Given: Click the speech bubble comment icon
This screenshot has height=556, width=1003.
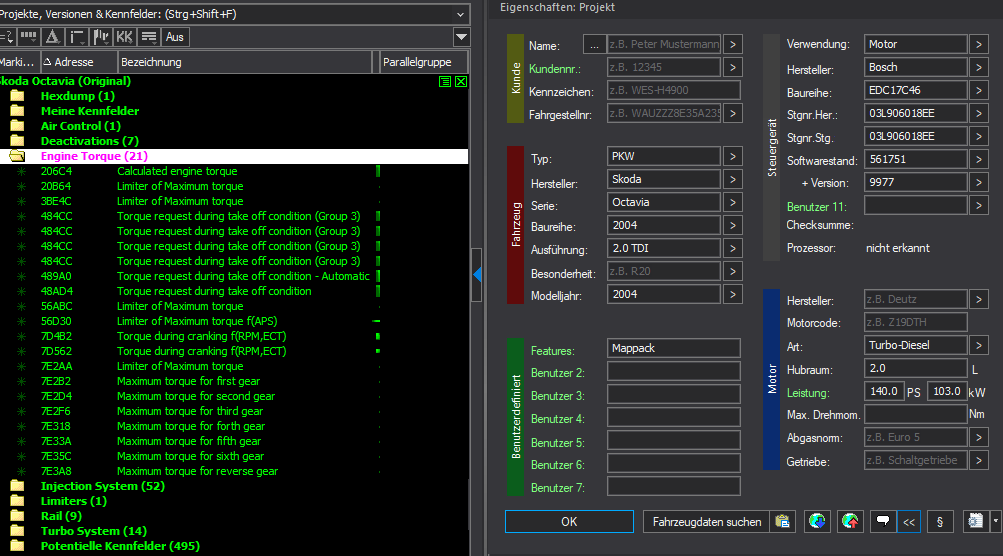Looking at the screenshot, I should 882,521.
